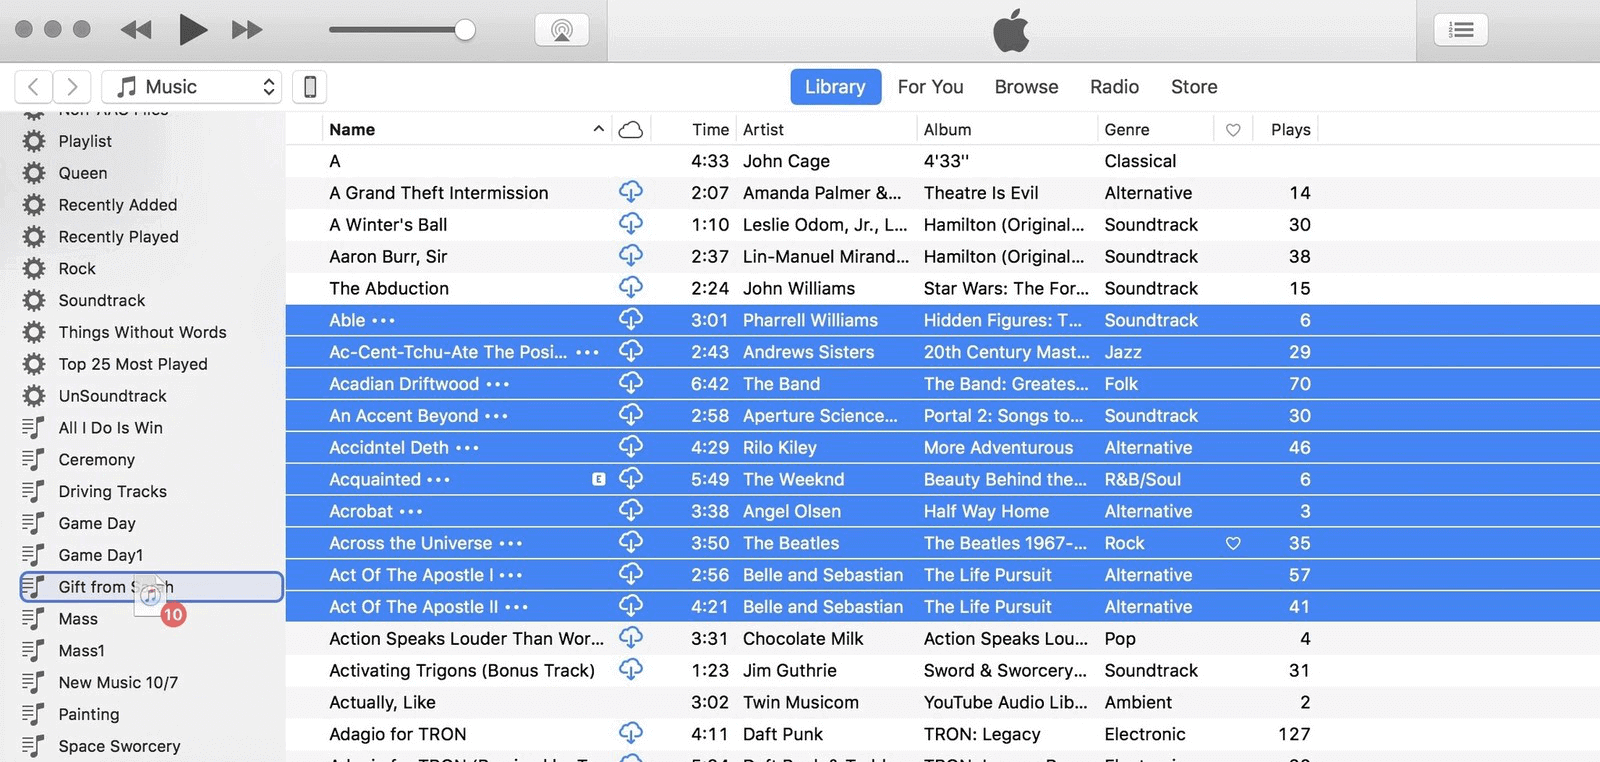Sort by the Time column
This screenshot has height=762, width=1600.
tap(710, 129)
